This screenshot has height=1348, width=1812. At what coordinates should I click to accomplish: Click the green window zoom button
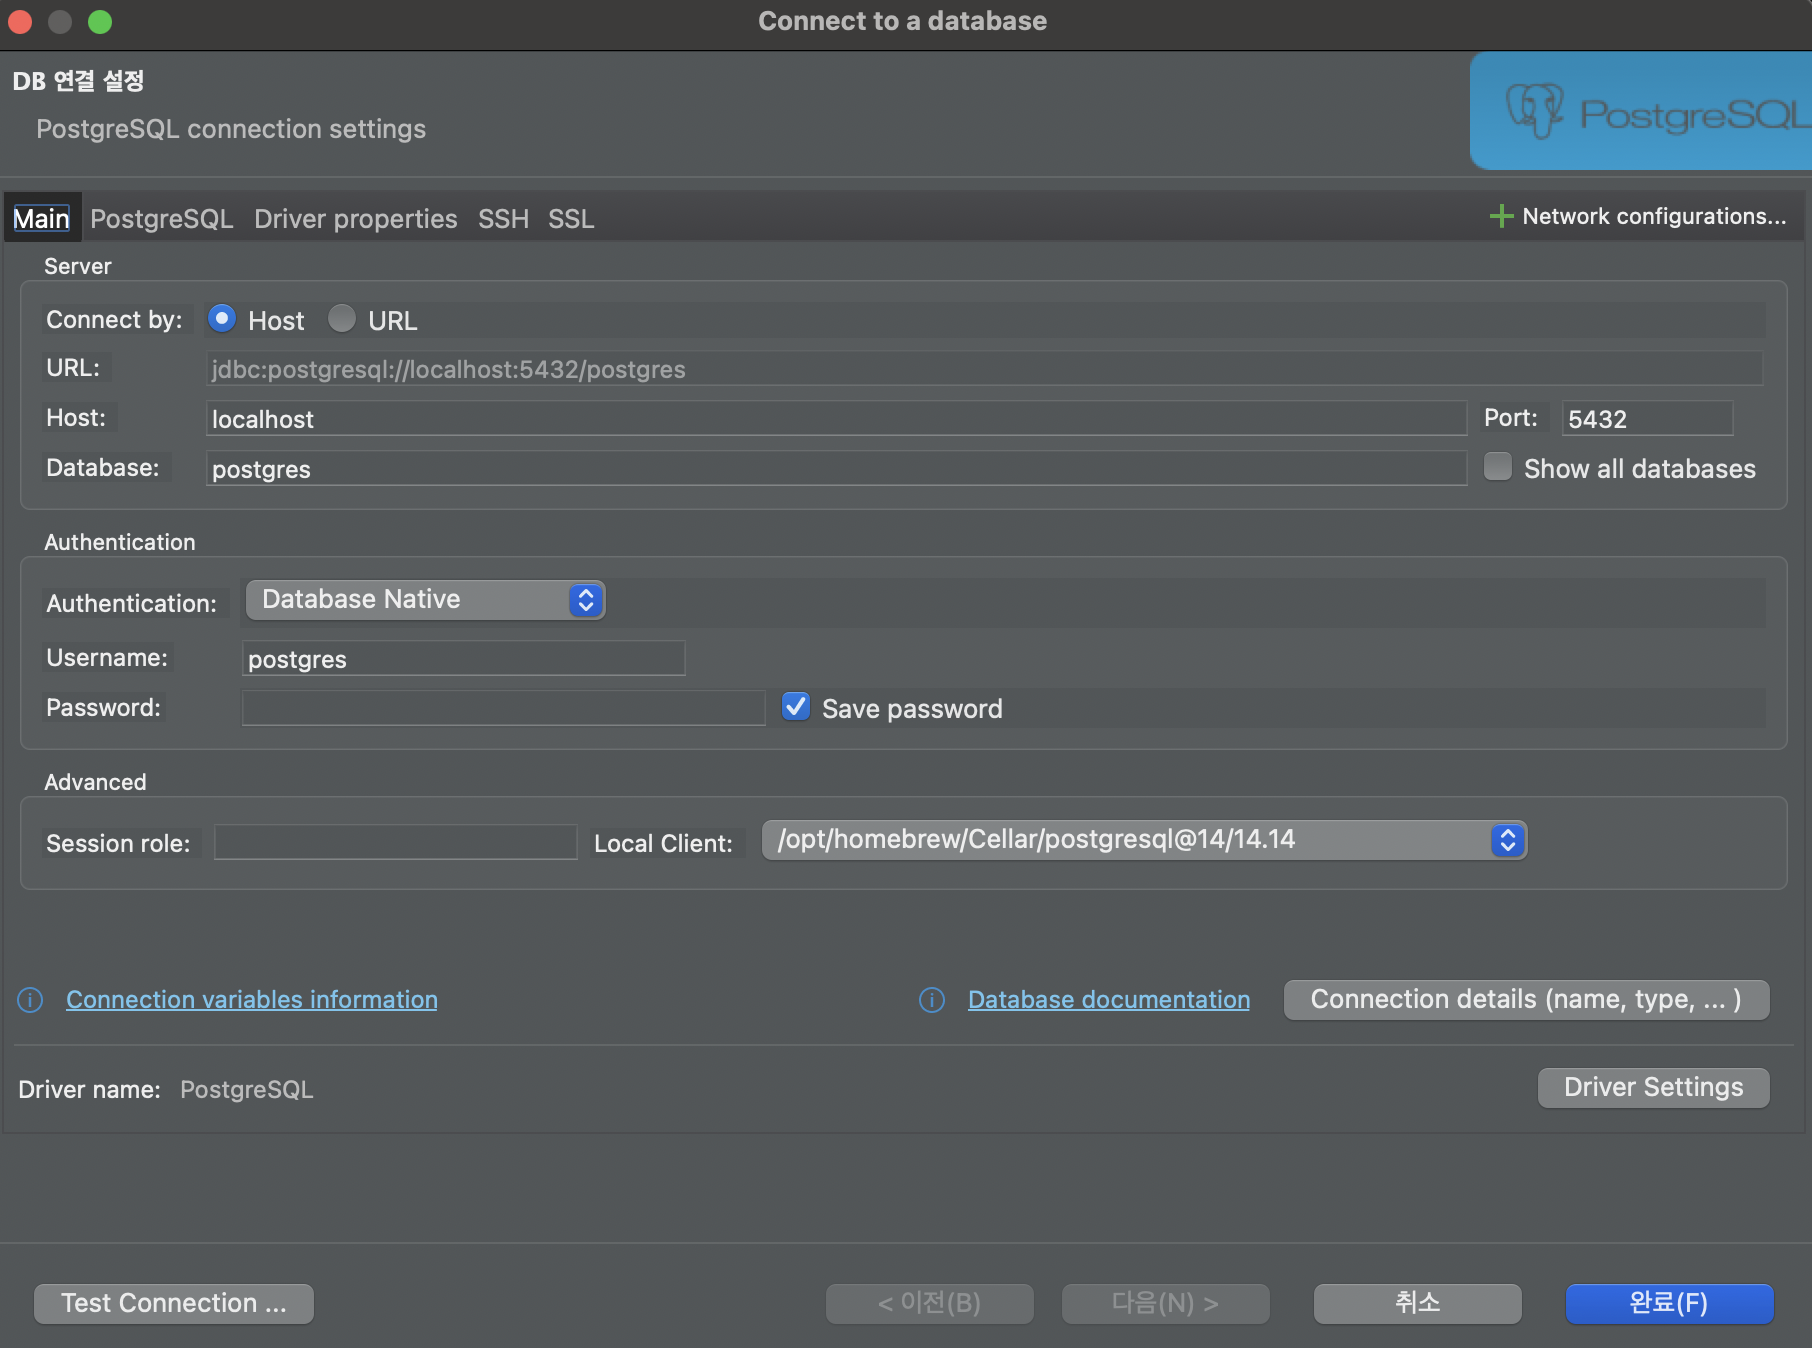[100, 21]
